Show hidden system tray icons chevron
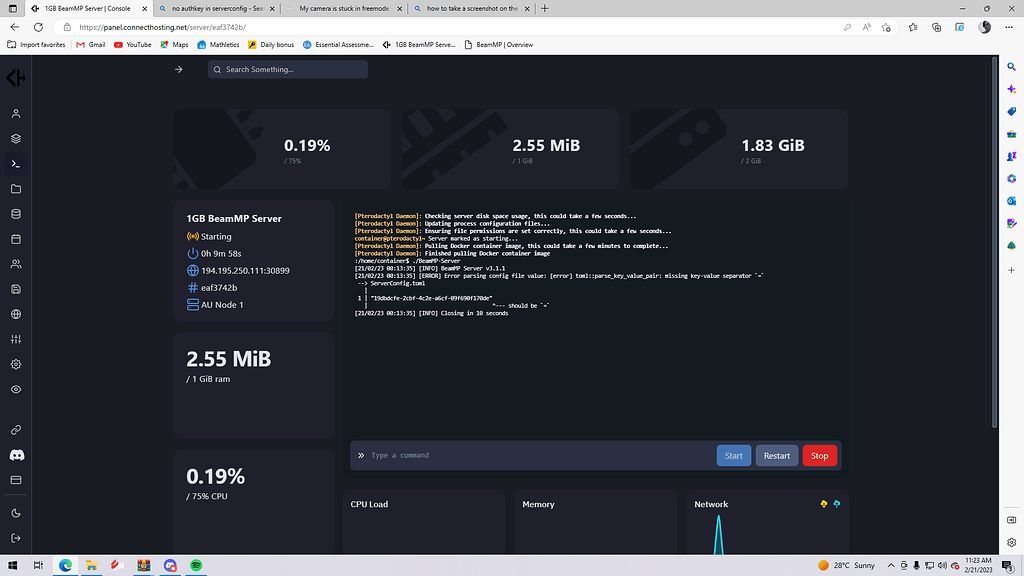The image size is (1024, 576). coord(891,566)
